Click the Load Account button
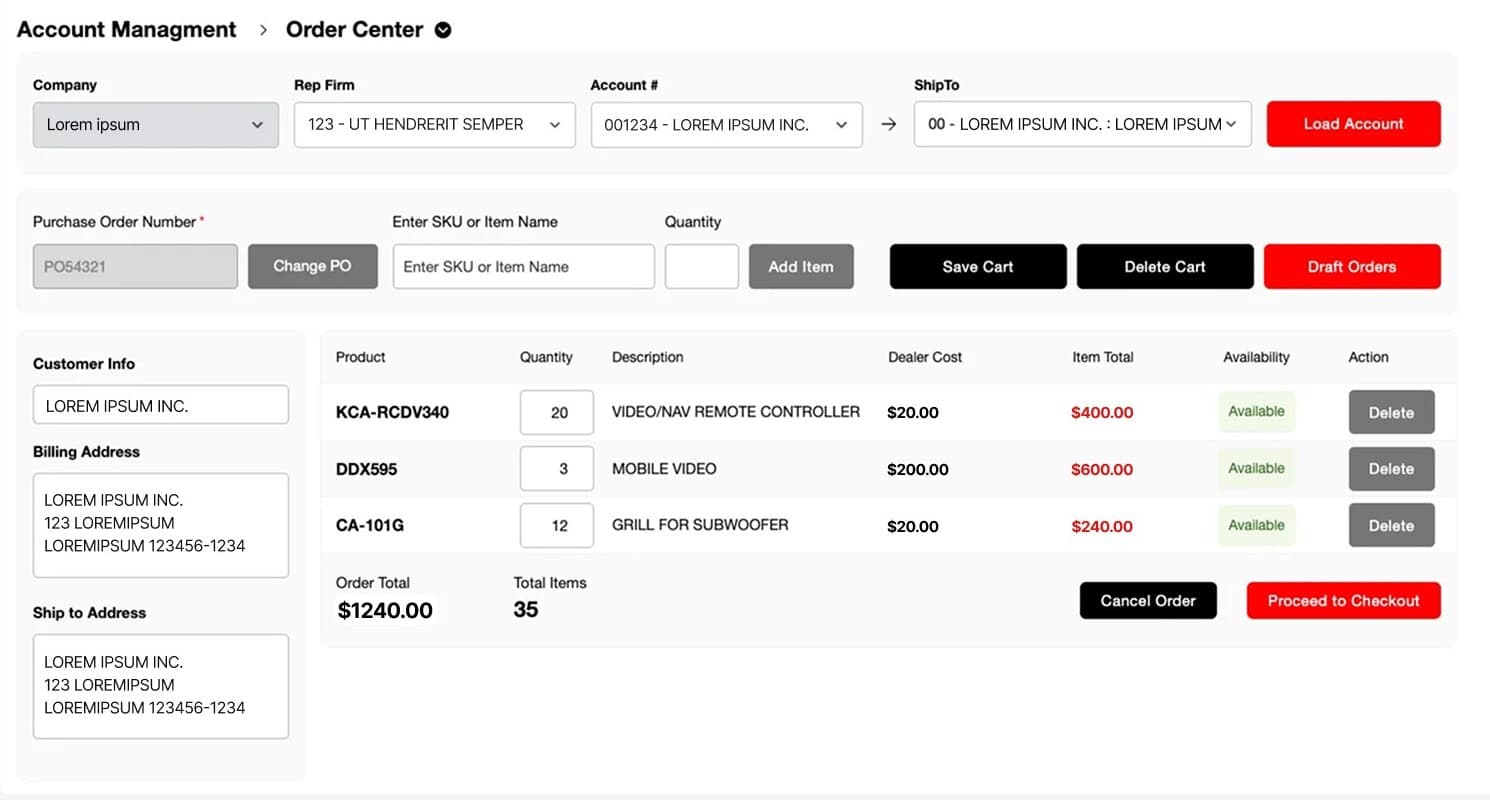The width and height of the screenshot is (1490, 800). point(1354,124)
